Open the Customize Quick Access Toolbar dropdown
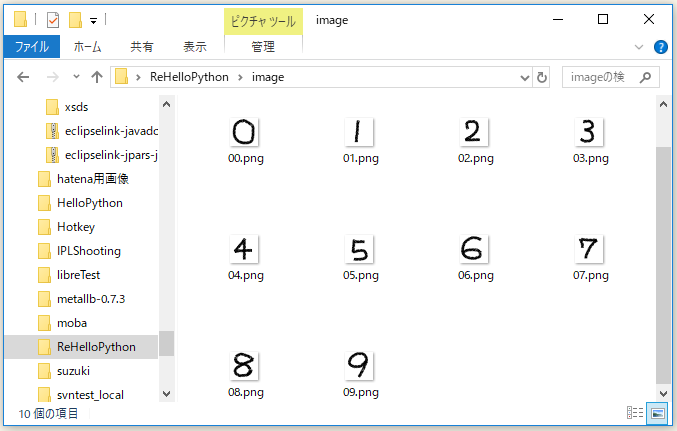The width and height of the screenshot is (677, 431). click(93, 20)
